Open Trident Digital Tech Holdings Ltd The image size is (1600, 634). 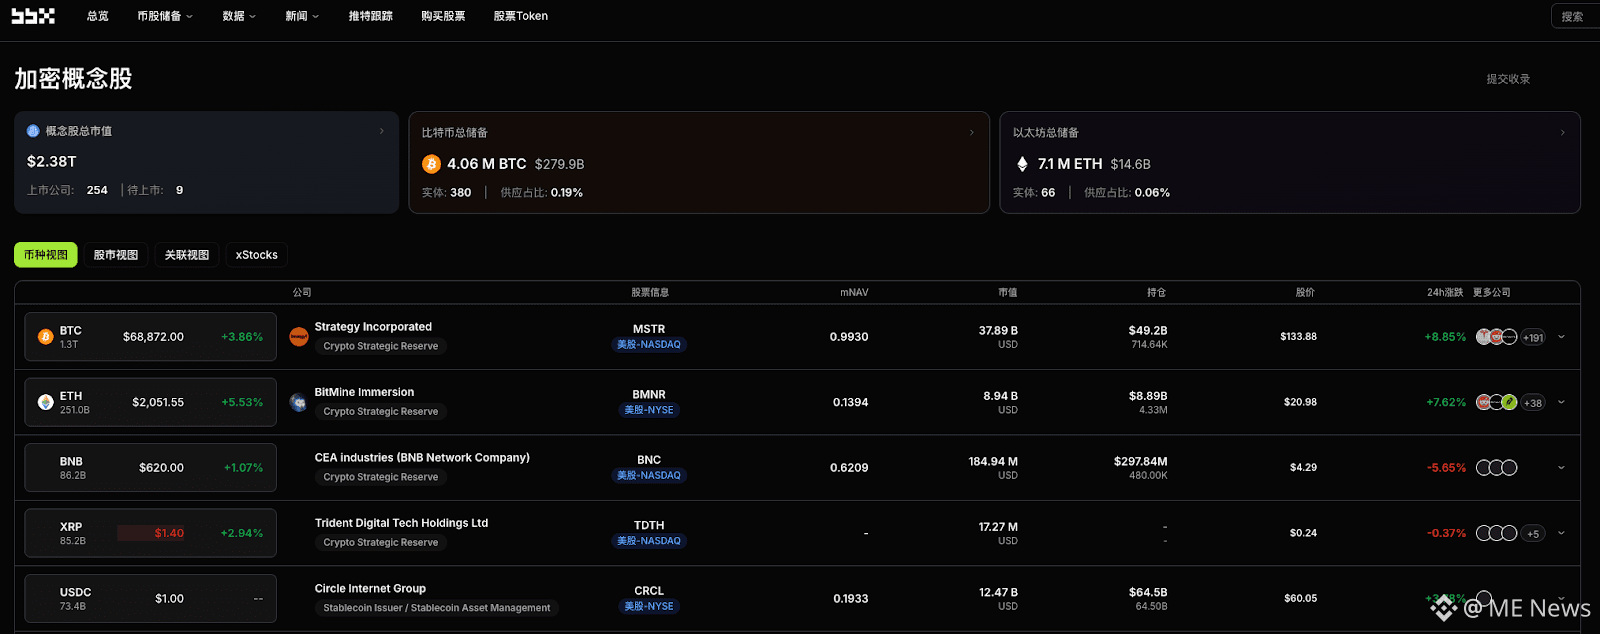(x=401, y=523)
